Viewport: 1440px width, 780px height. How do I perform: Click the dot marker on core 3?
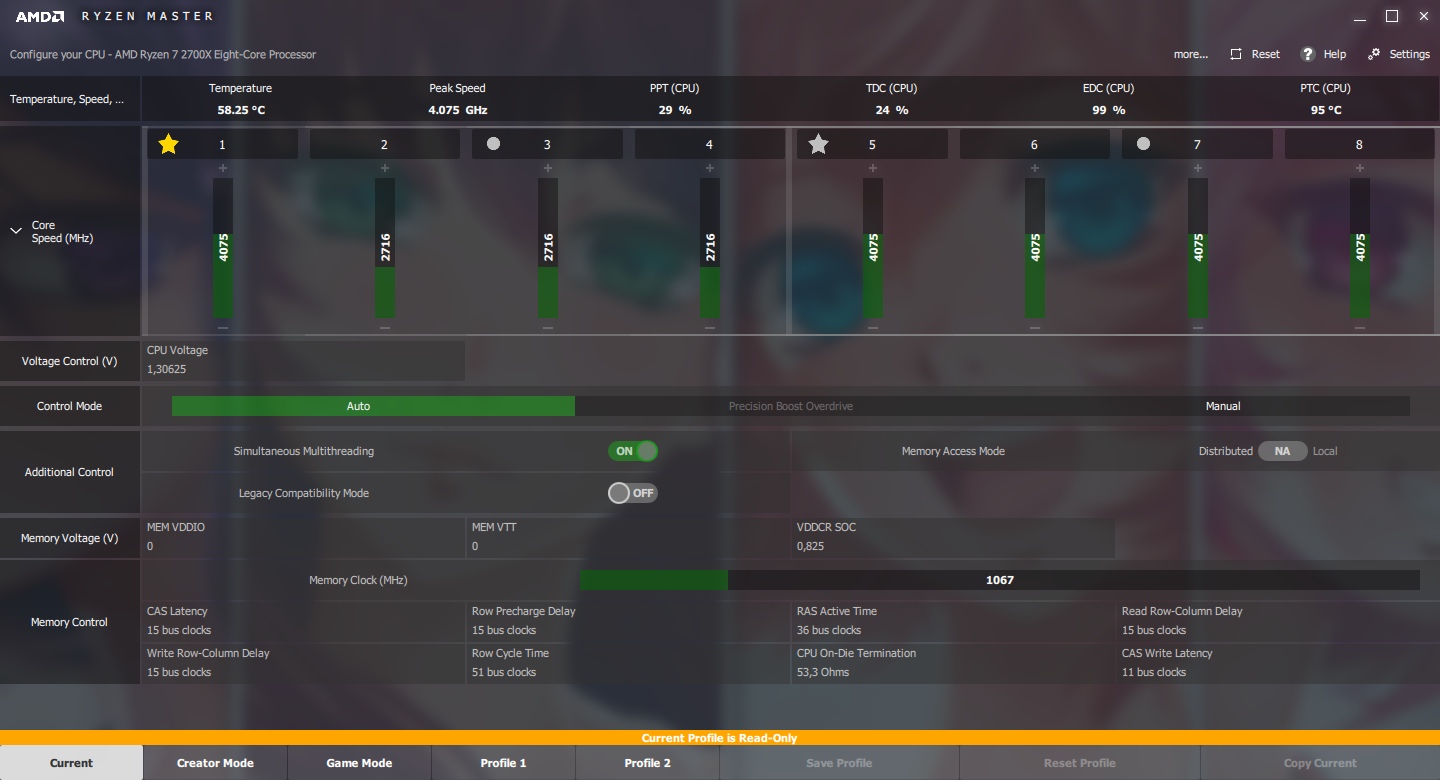[x=493, y=144]
